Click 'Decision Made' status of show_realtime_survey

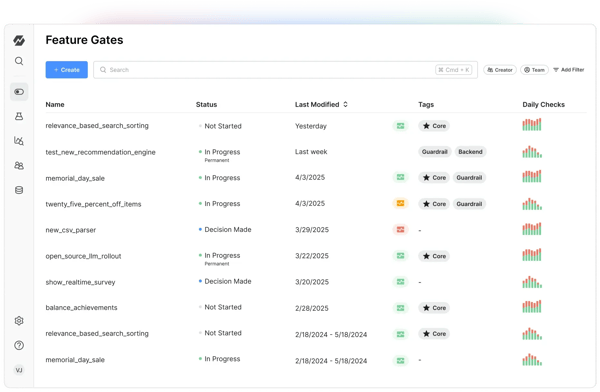(225, 281)
